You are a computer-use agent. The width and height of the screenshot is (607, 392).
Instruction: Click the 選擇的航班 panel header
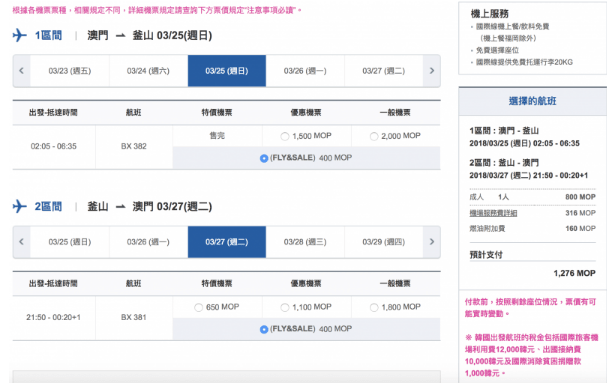click(x=533, y=101)
